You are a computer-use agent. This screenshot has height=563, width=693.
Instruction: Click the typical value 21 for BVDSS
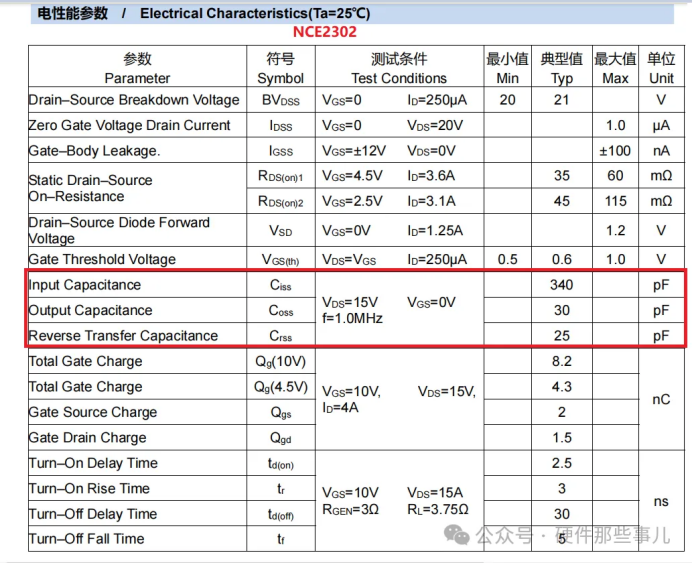561,100
